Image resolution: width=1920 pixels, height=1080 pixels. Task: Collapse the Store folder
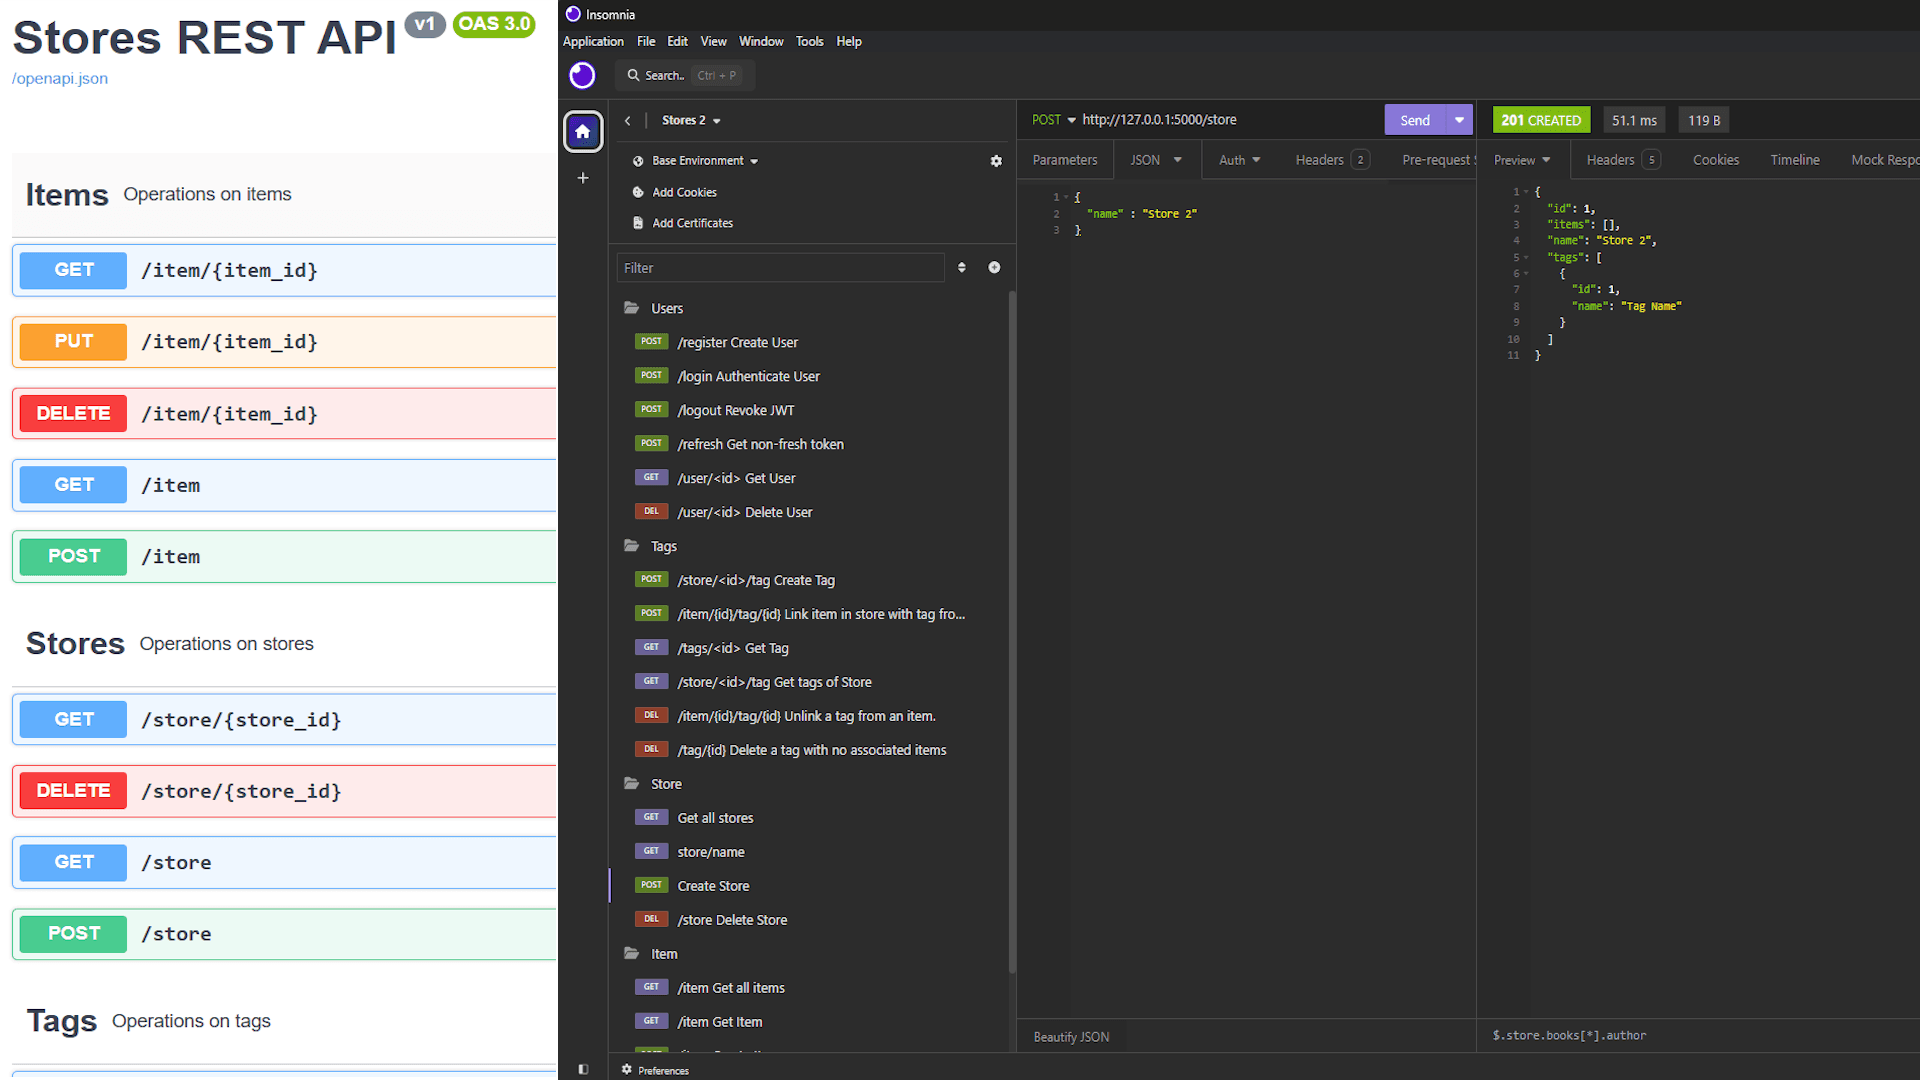pyautogui.click(x=632, y=784)
